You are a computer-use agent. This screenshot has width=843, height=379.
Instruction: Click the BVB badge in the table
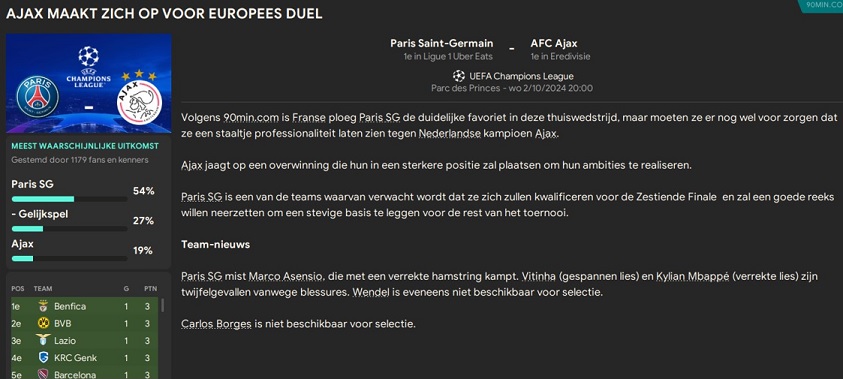(44, 324)
